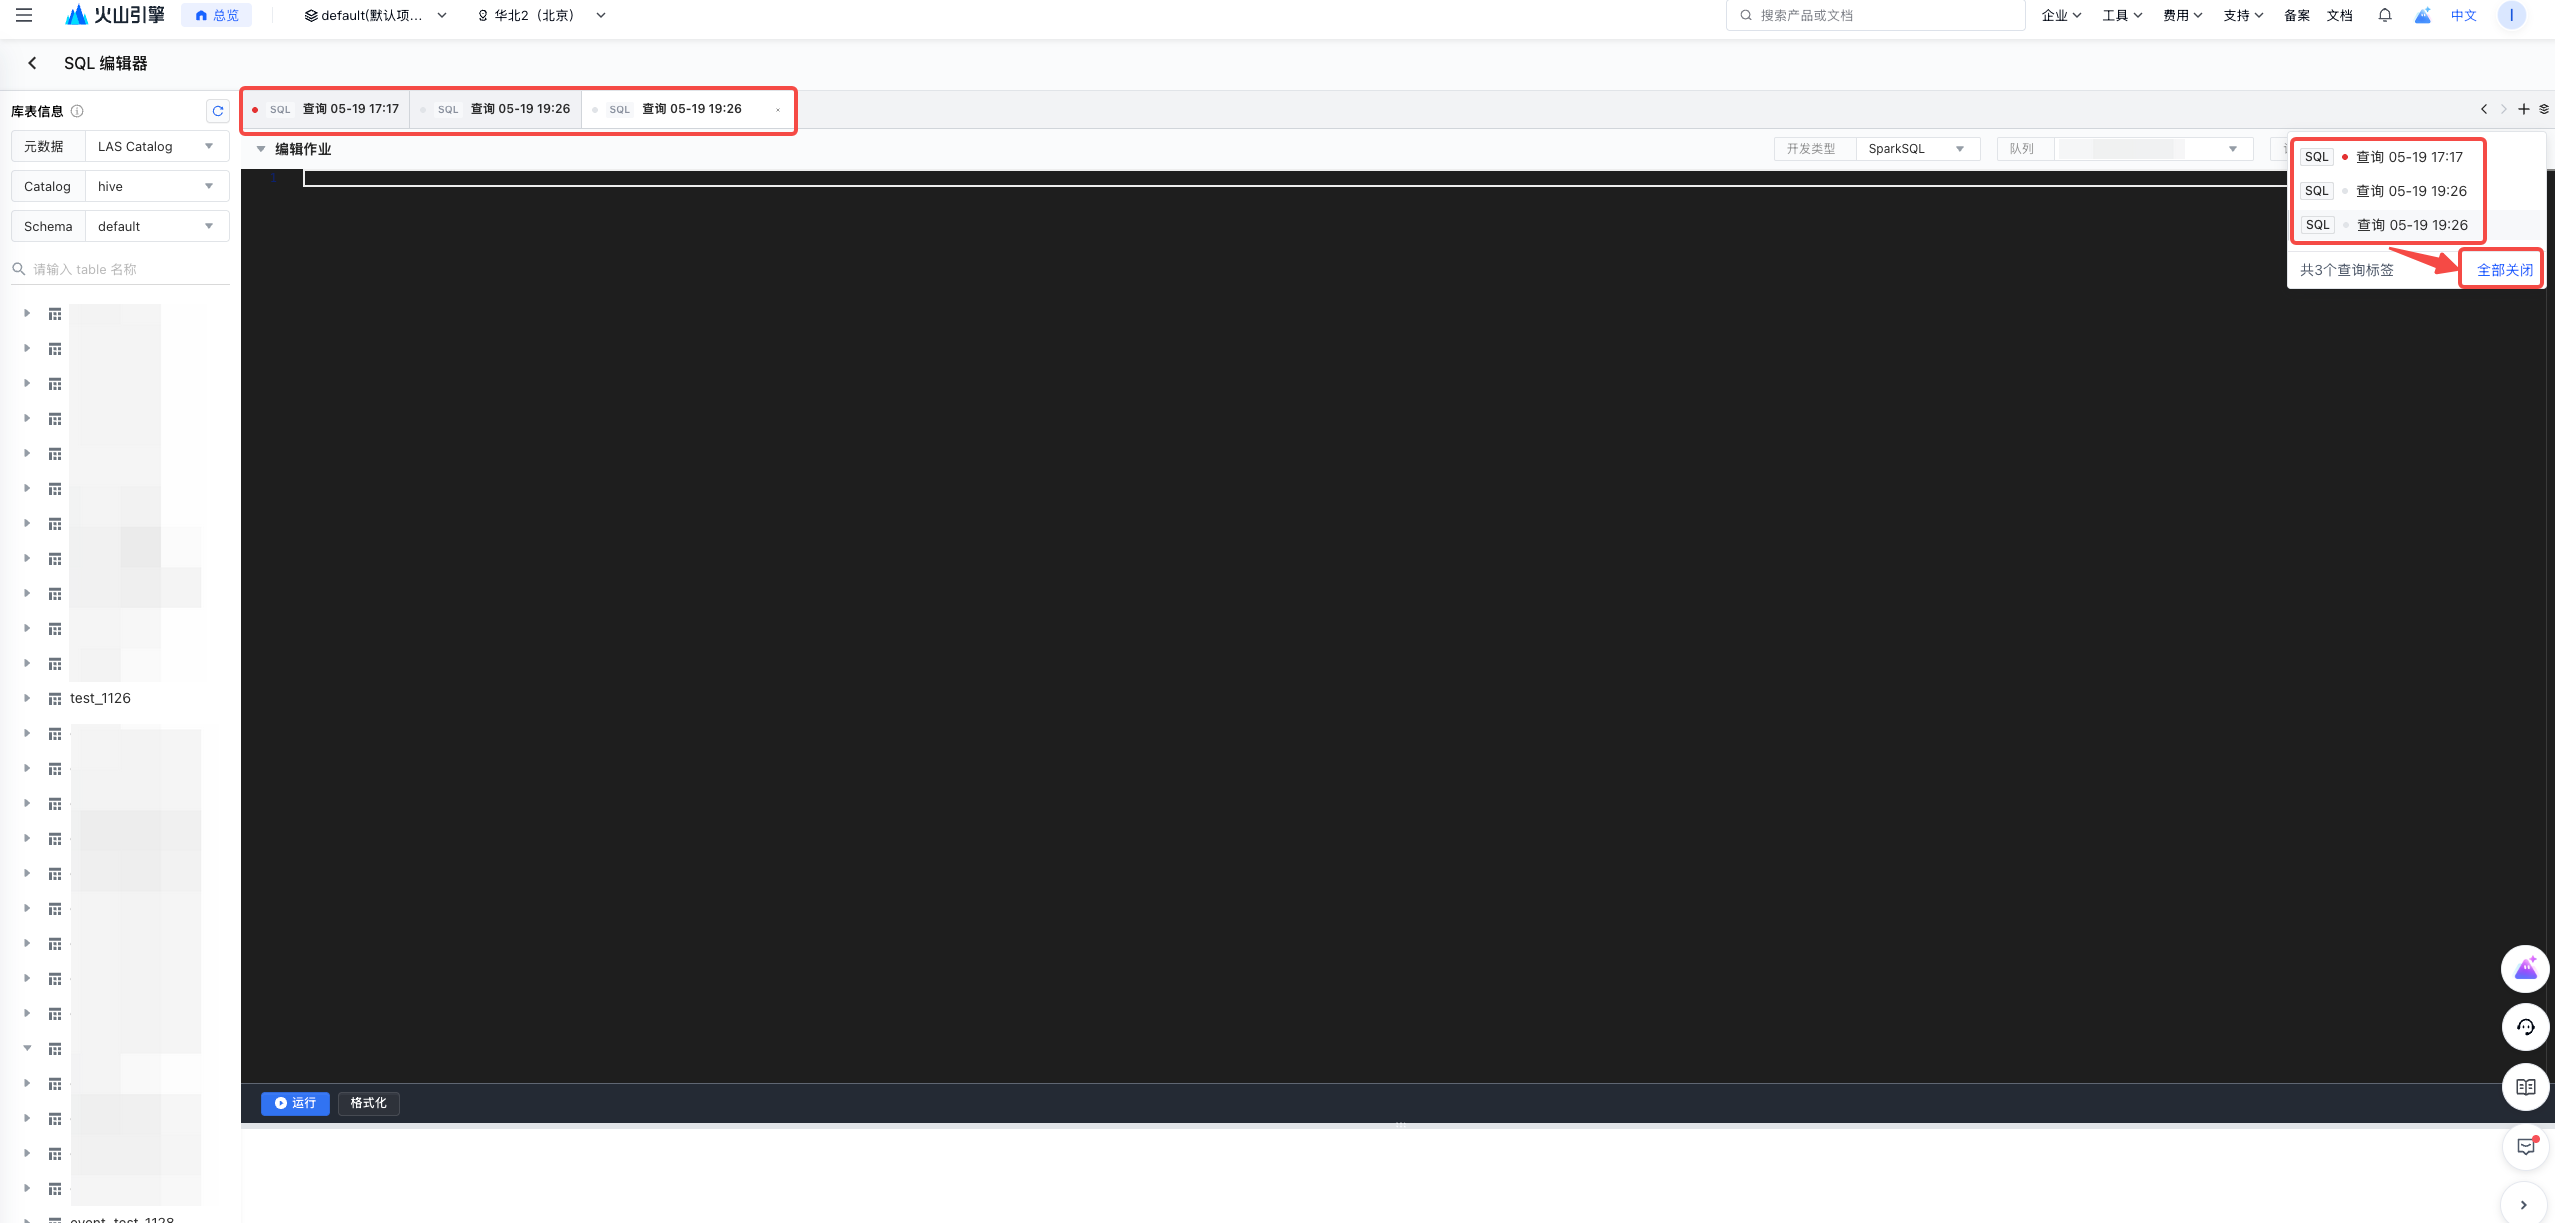
Task: Open the 华北2（北京）region dropdown
Action: (542, 15)
